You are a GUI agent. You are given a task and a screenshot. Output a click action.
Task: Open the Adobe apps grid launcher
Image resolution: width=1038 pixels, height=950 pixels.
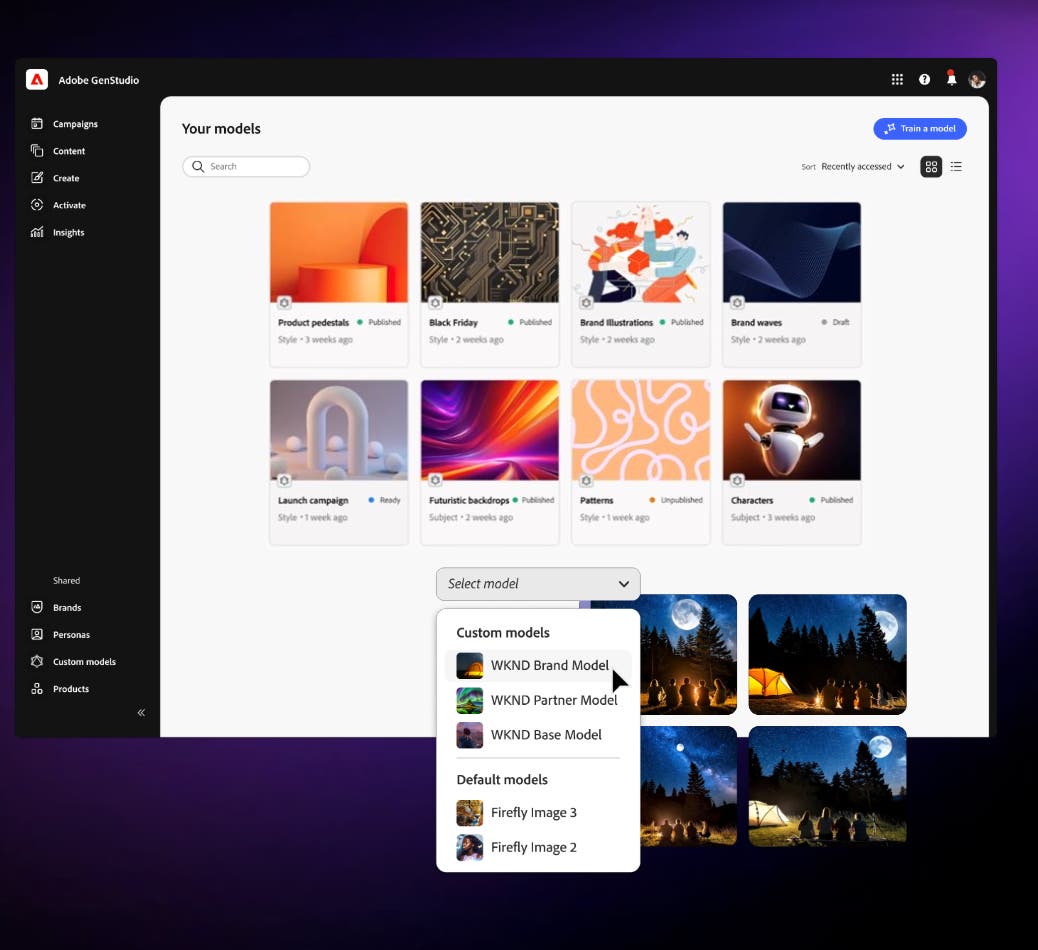coord(897,78)
